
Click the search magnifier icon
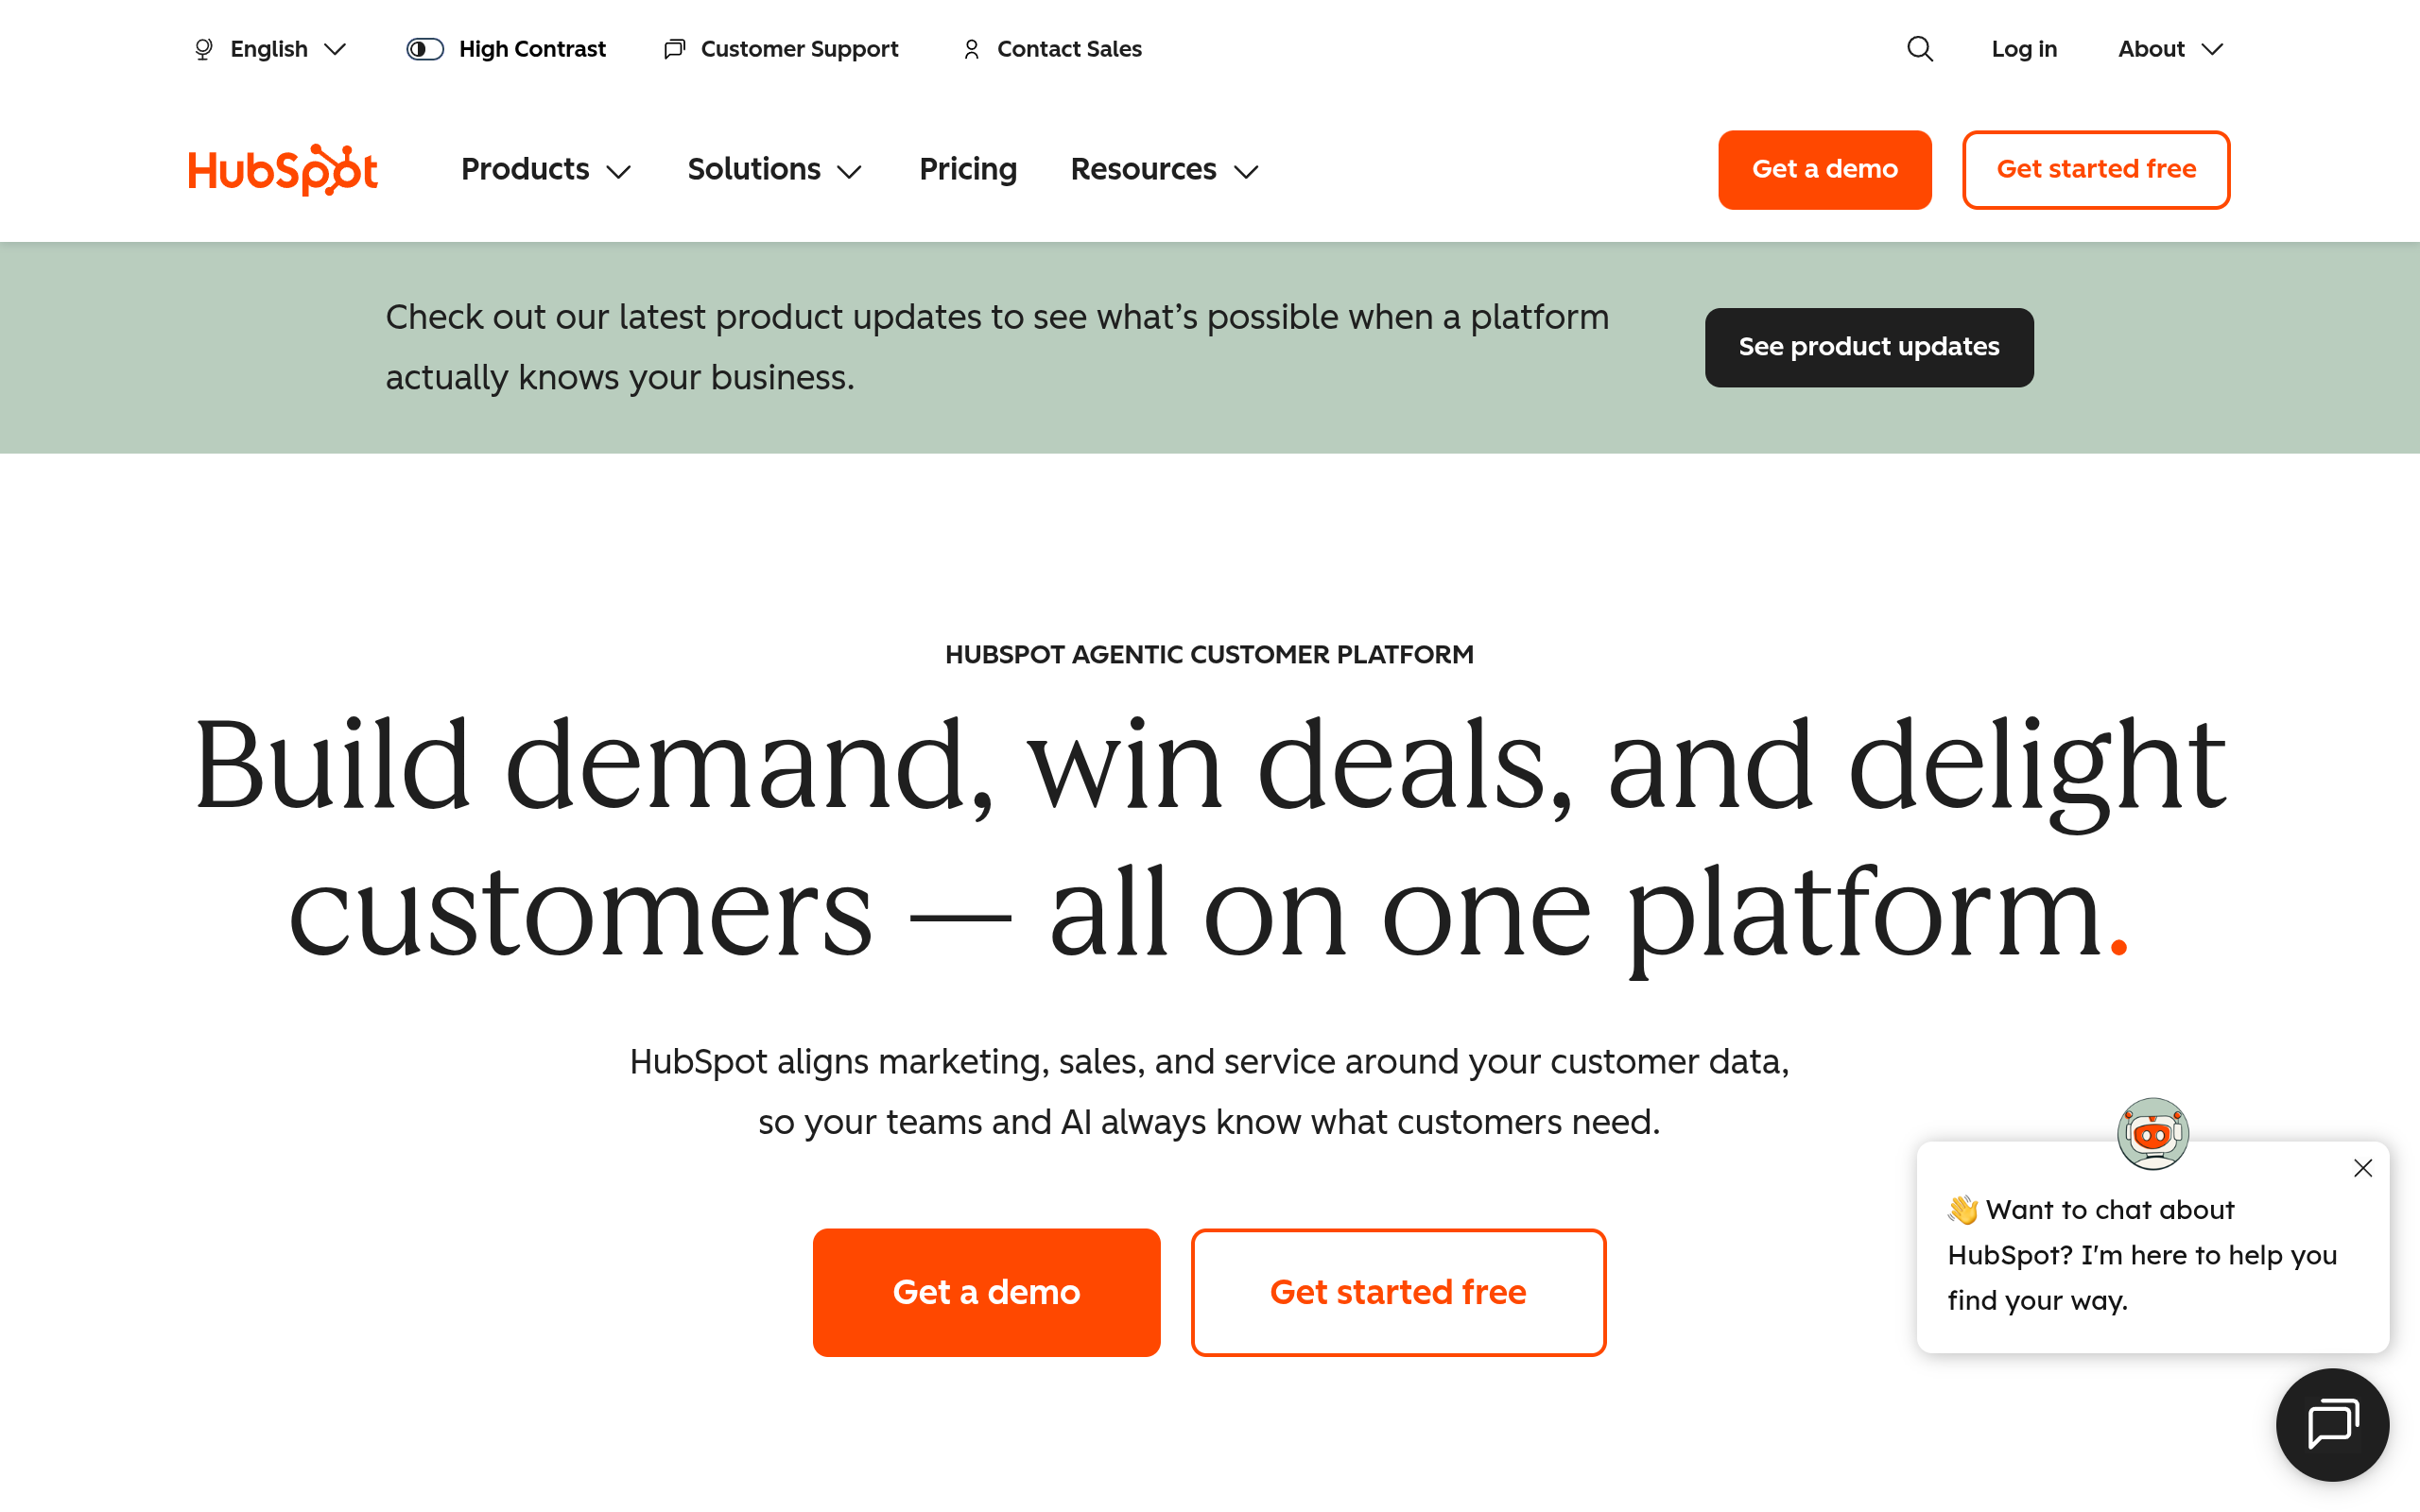tap(1919, 49)
